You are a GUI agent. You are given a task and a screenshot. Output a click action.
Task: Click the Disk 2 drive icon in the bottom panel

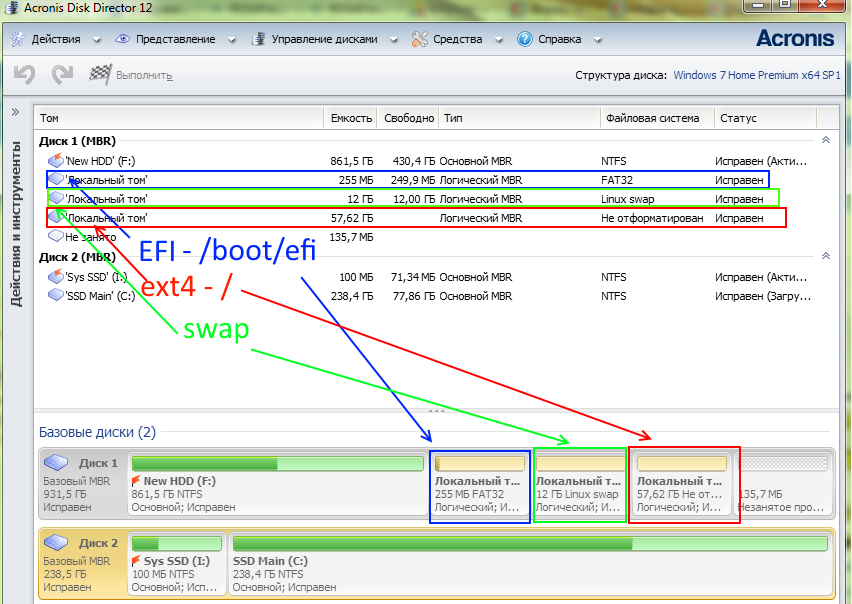point(56,542)
